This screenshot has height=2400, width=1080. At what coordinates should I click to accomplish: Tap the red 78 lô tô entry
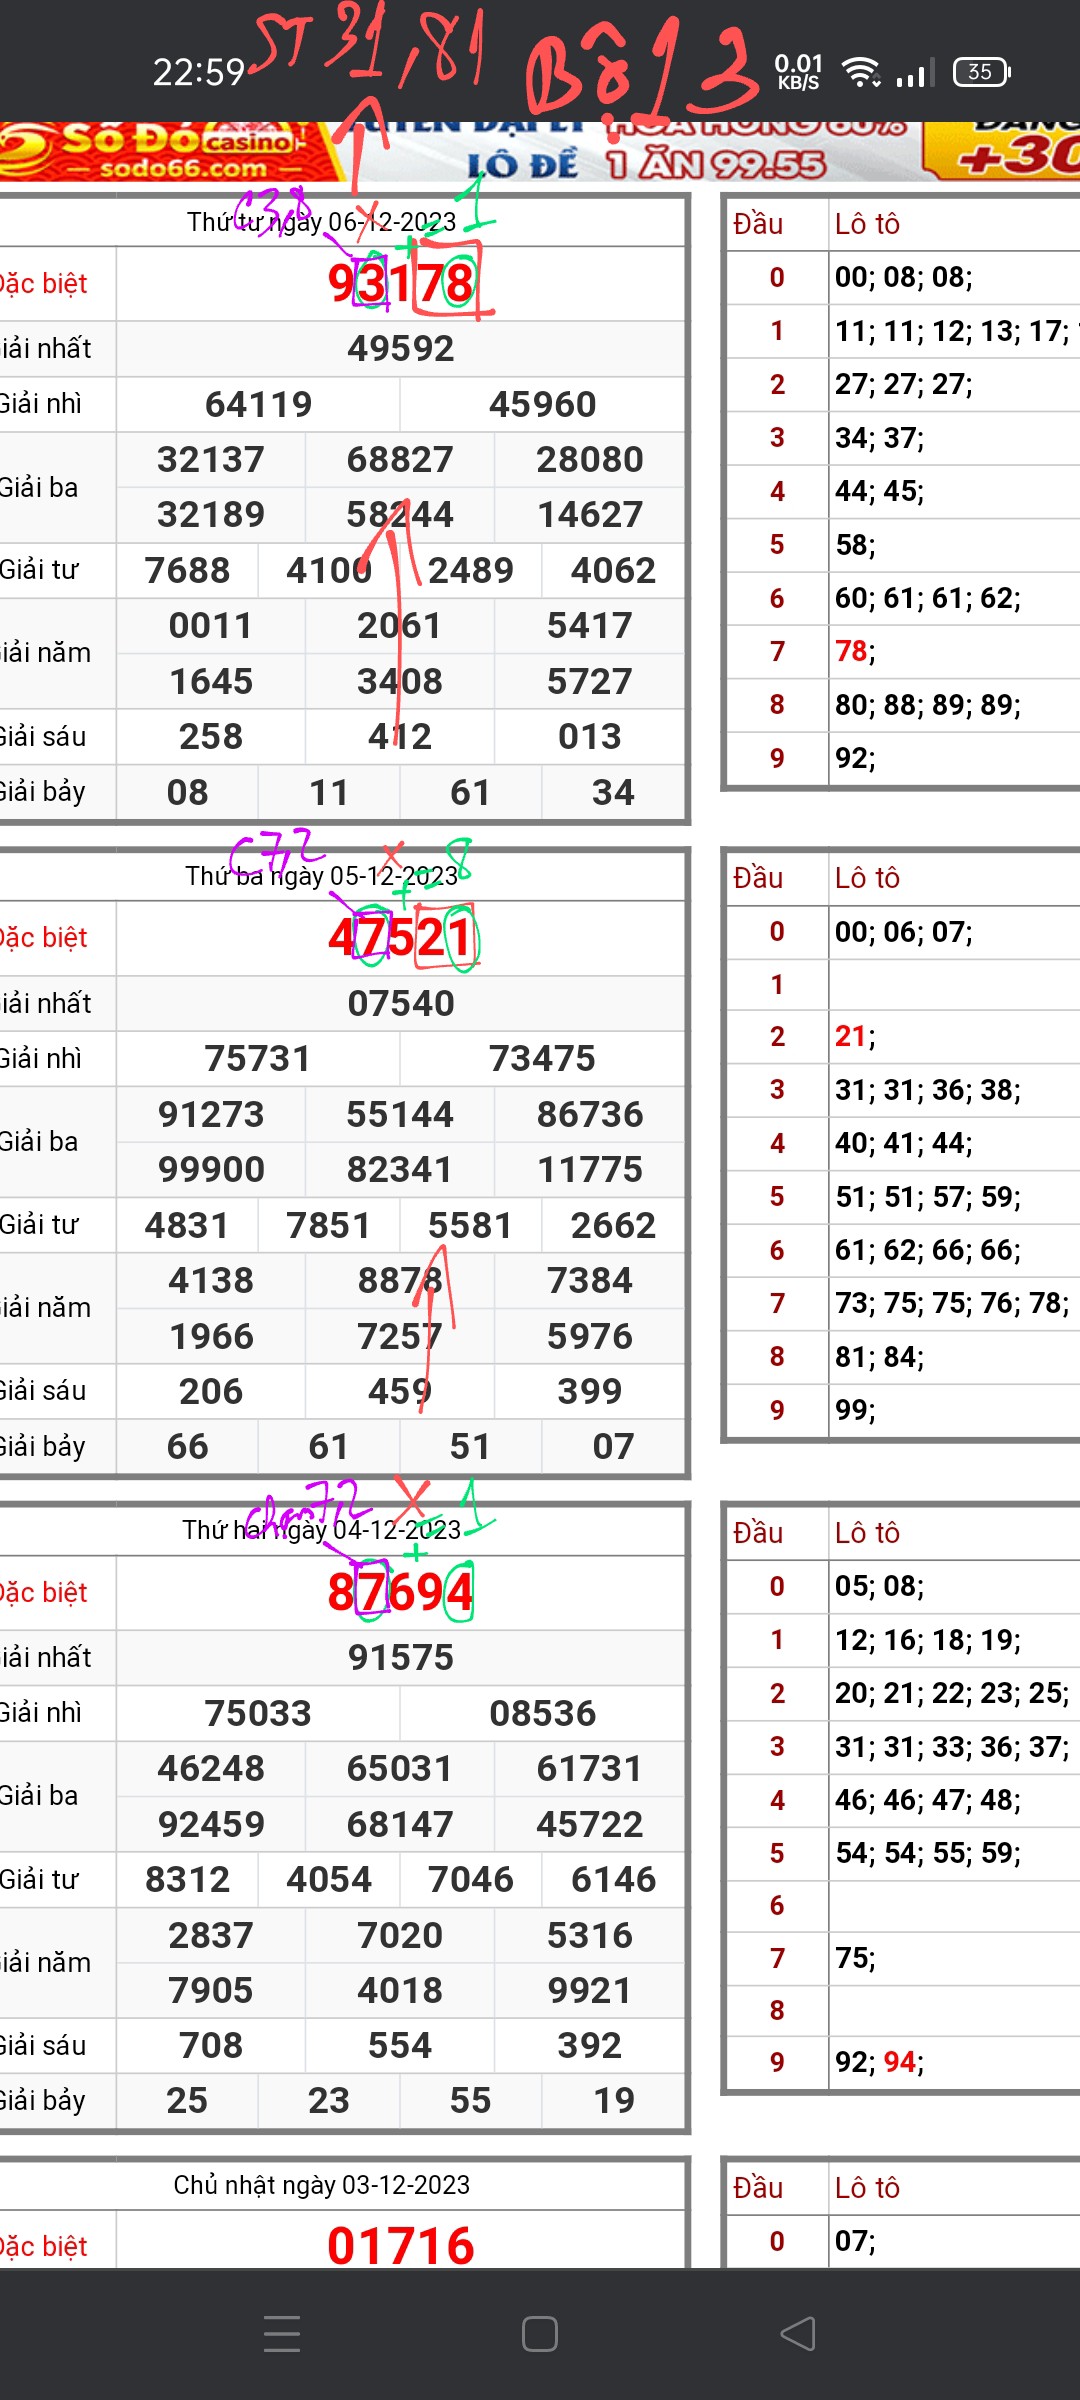851,652
